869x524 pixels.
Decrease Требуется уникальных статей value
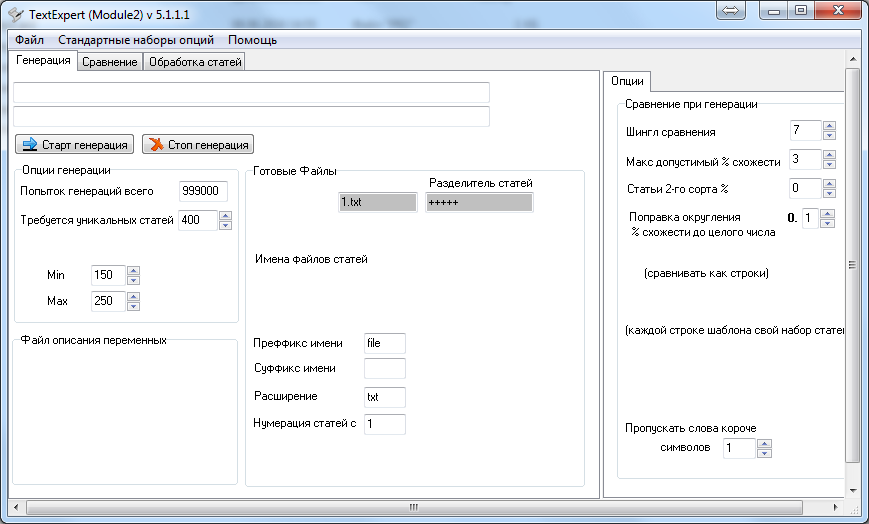226,225
